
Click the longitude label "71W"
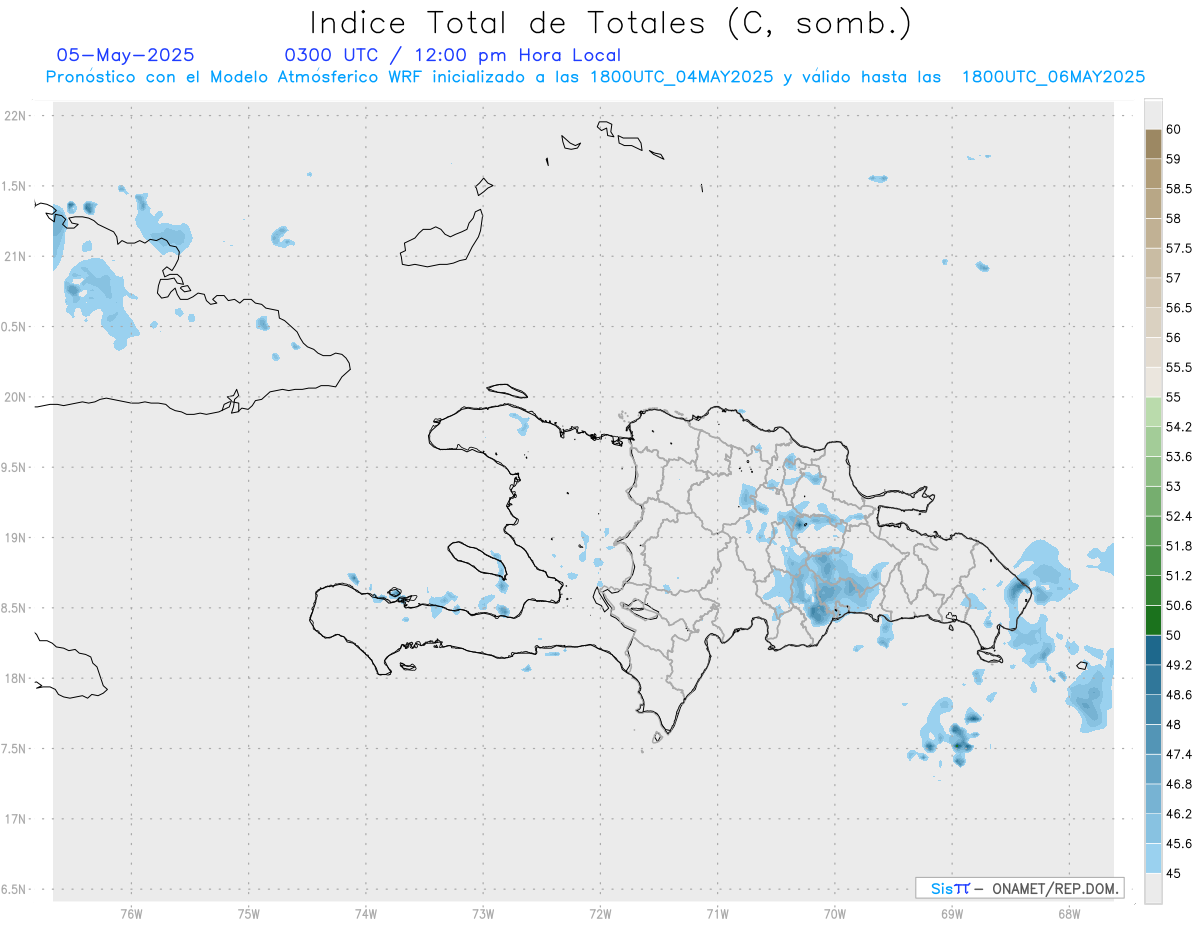pyautogui.click(x=717, y=913)
